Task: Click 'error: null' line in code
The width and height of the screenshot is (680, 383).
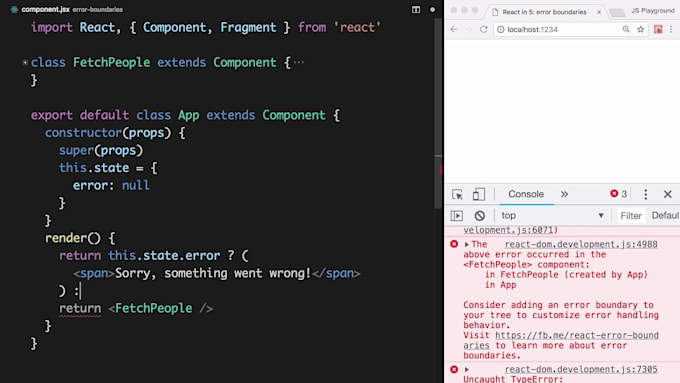Action: (111, 185)
